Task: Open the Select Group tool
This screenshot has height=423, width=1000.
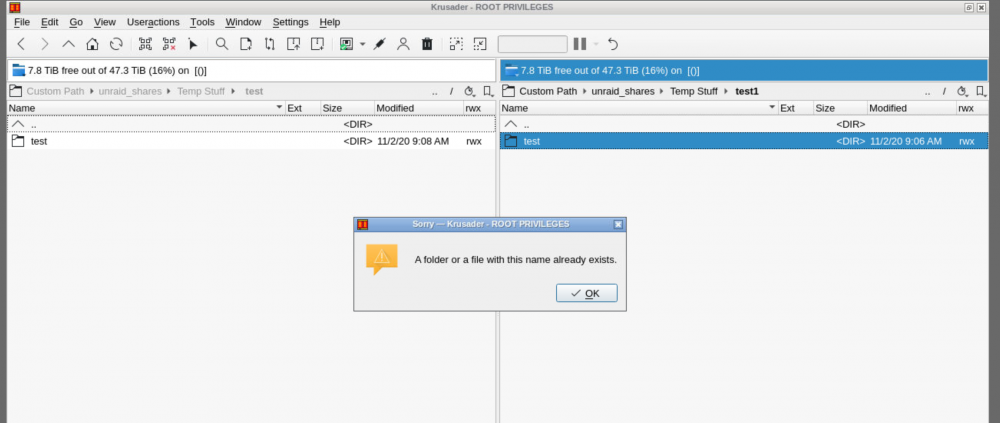Action: tap(145, 44)
